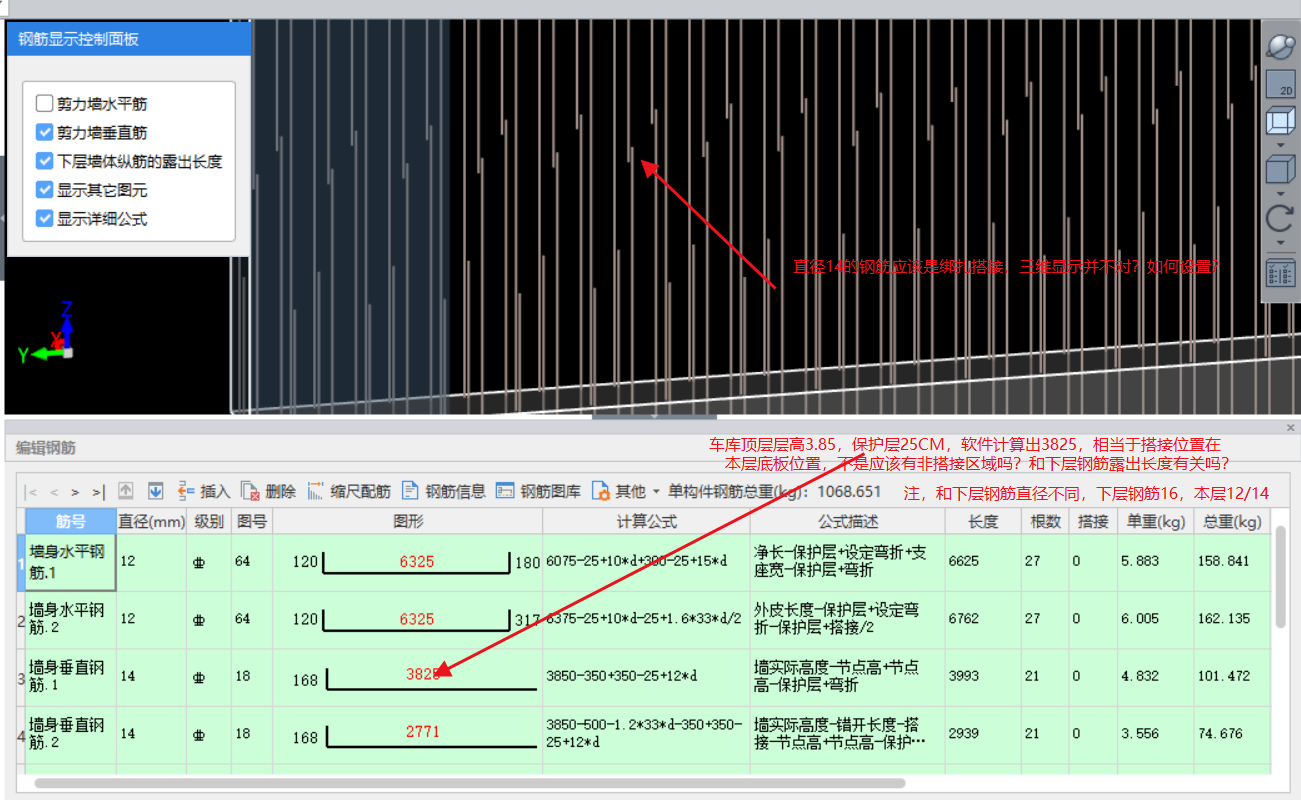Go to next record arrow

[75, 492]
